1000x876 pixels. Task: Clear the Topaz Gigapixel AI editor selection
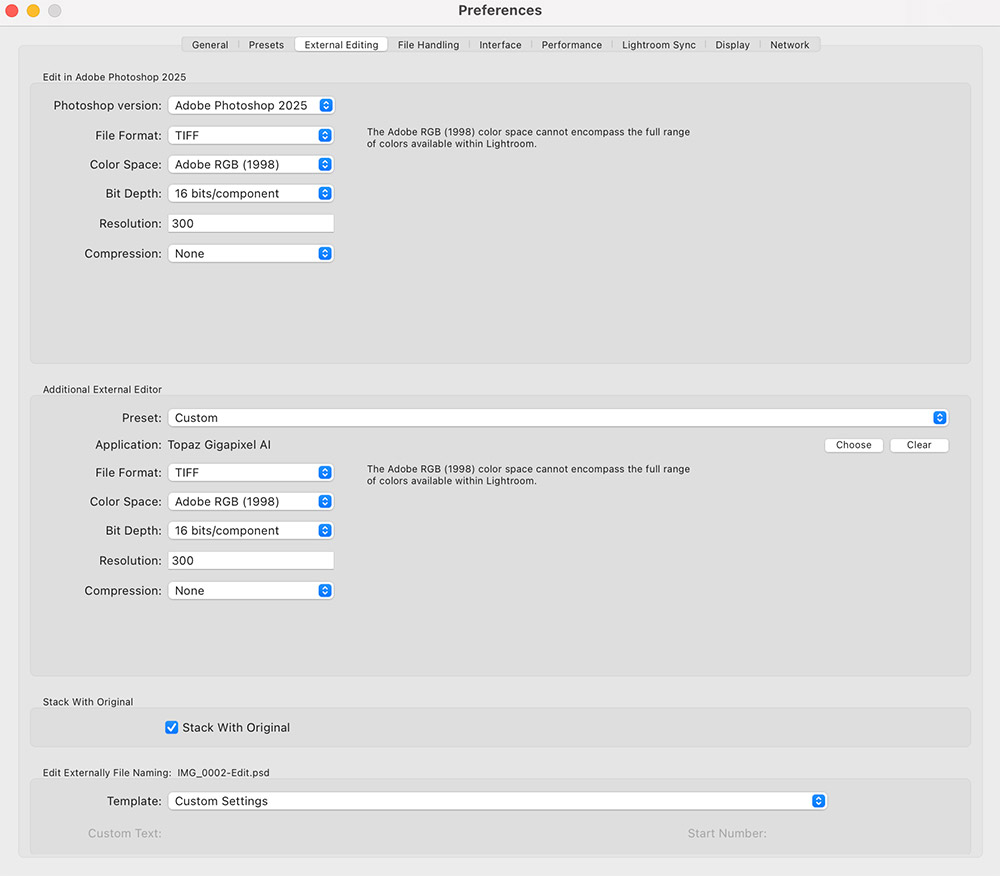tap(918, 444)
